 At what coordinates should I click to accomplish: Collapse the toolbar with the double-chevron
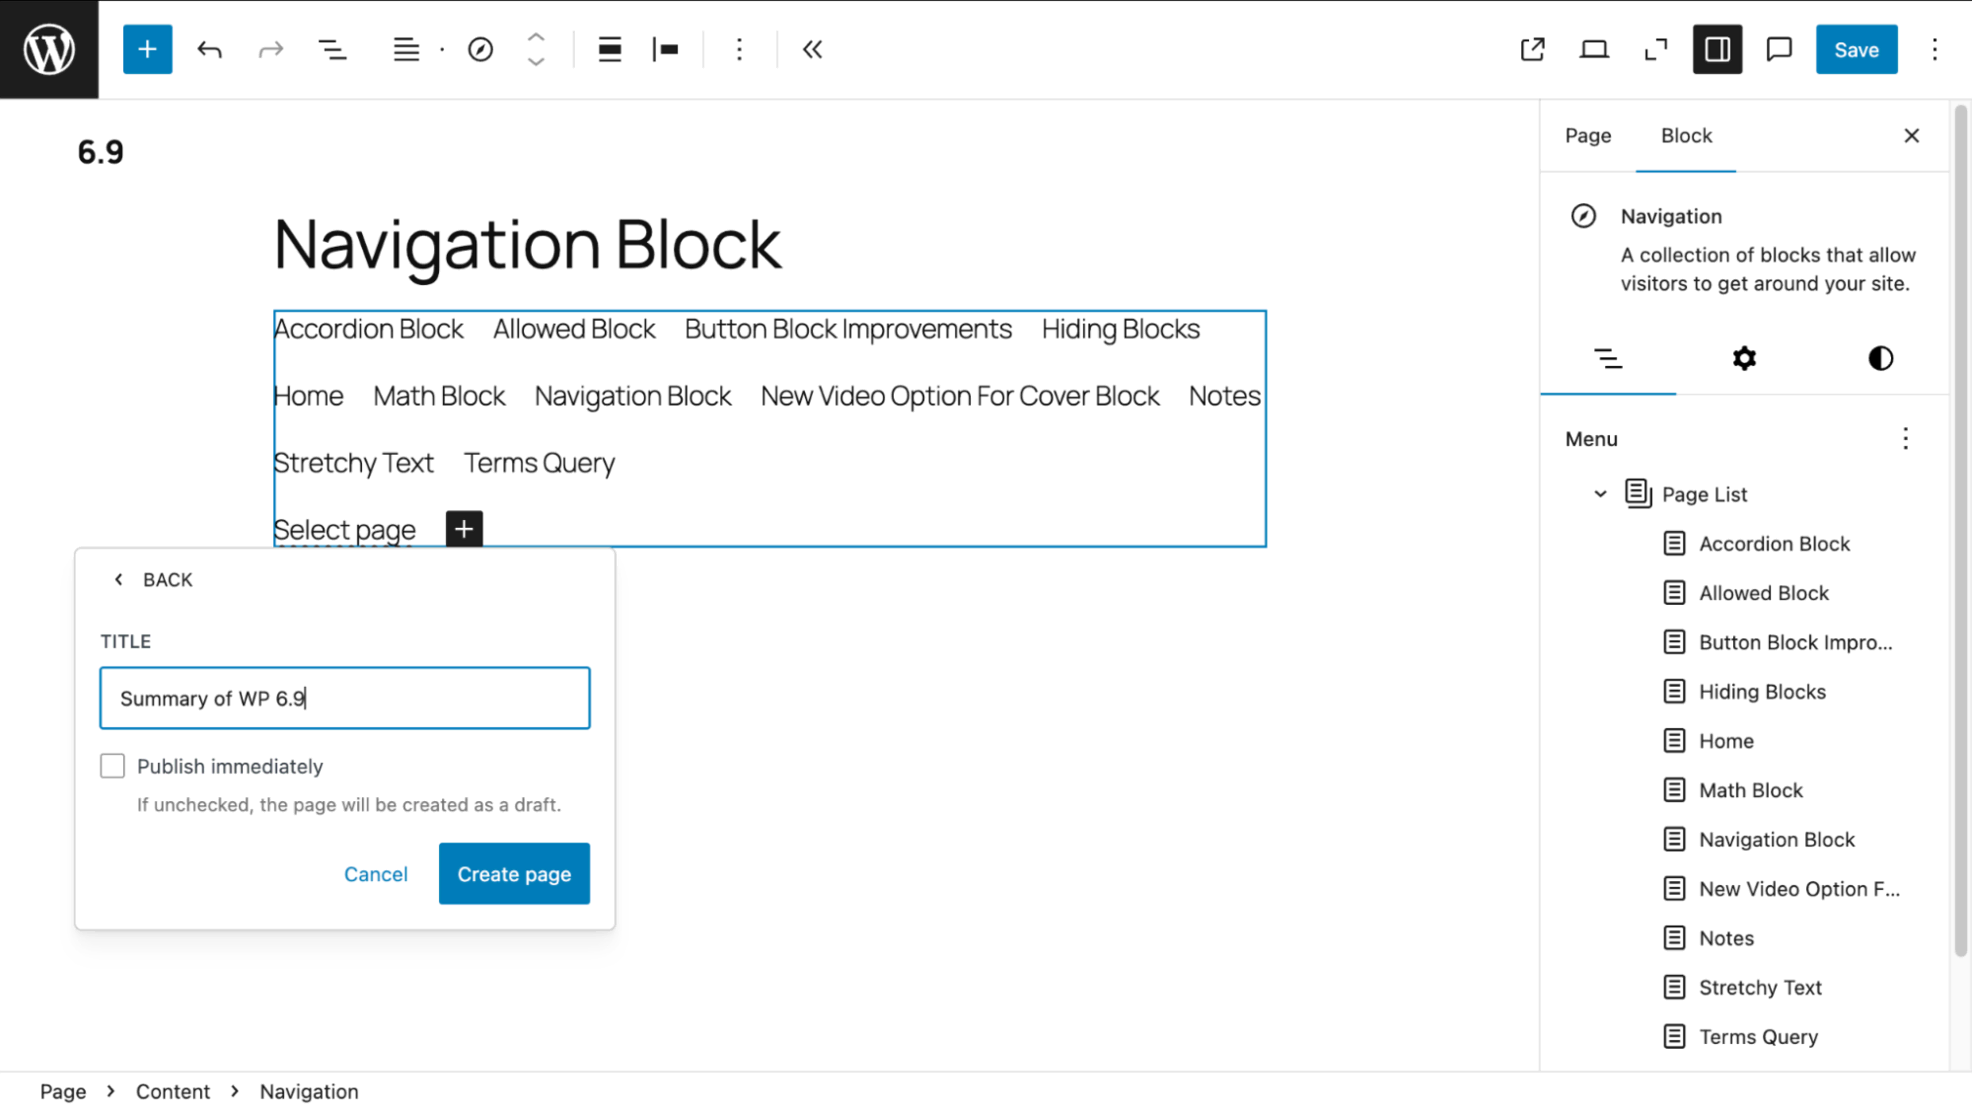(x=812, y=49)
